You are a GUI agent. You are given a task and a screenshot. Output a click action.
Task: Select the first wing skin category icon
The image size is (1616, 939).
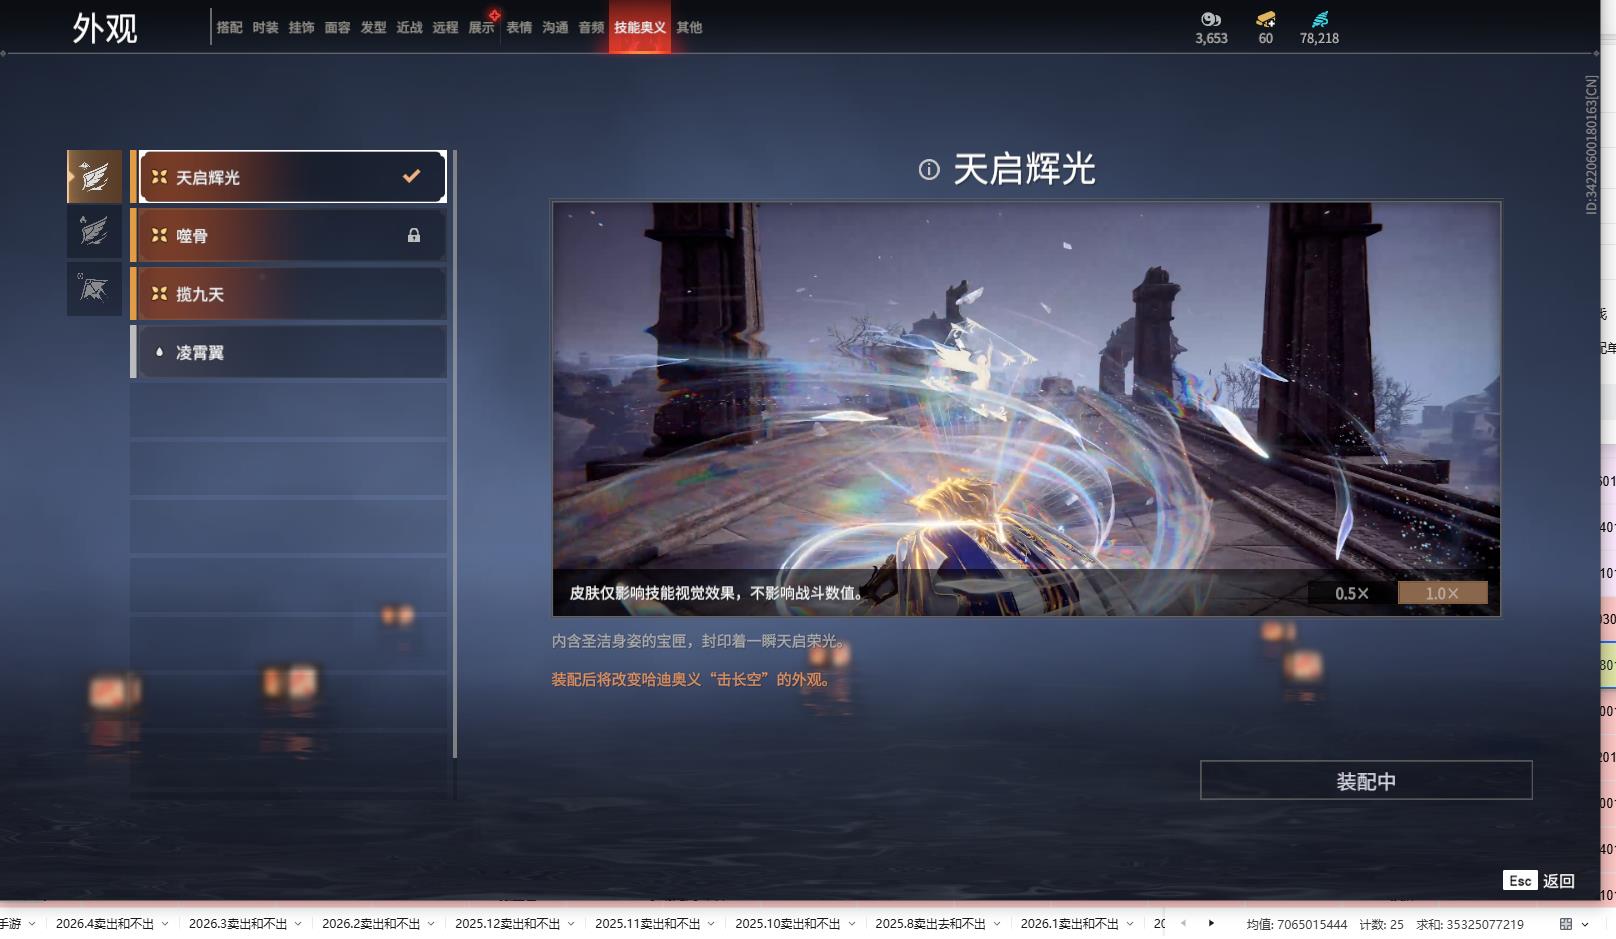93,176
